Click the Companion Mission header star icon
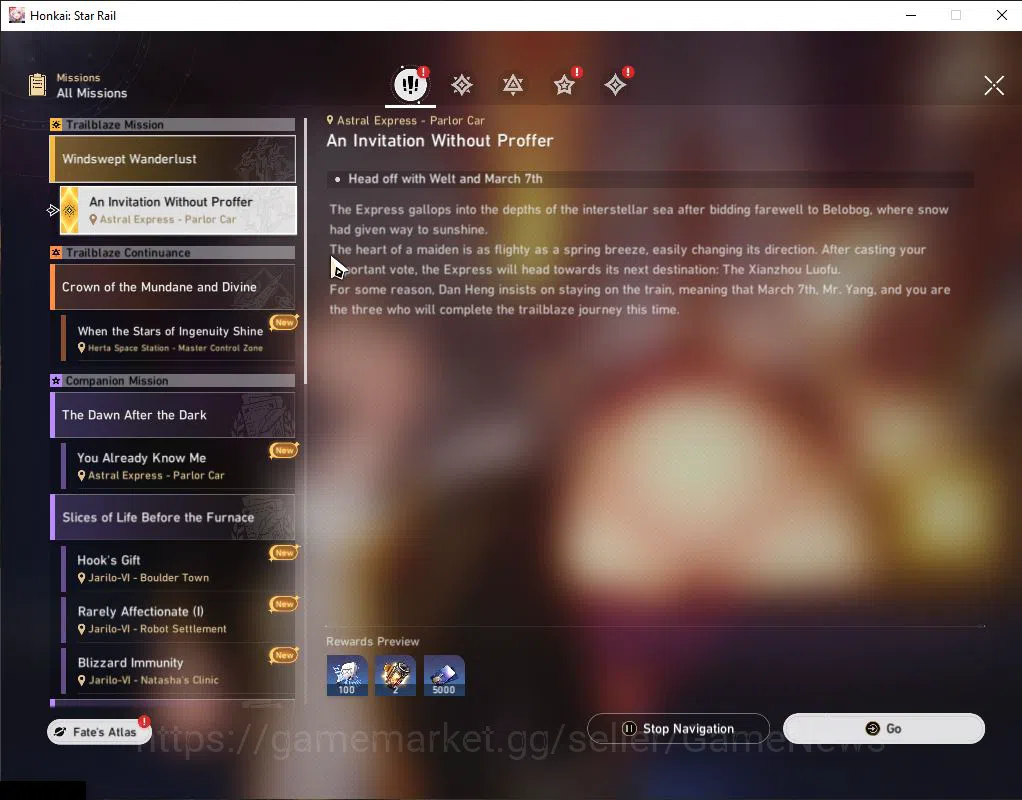 point(57,380)
